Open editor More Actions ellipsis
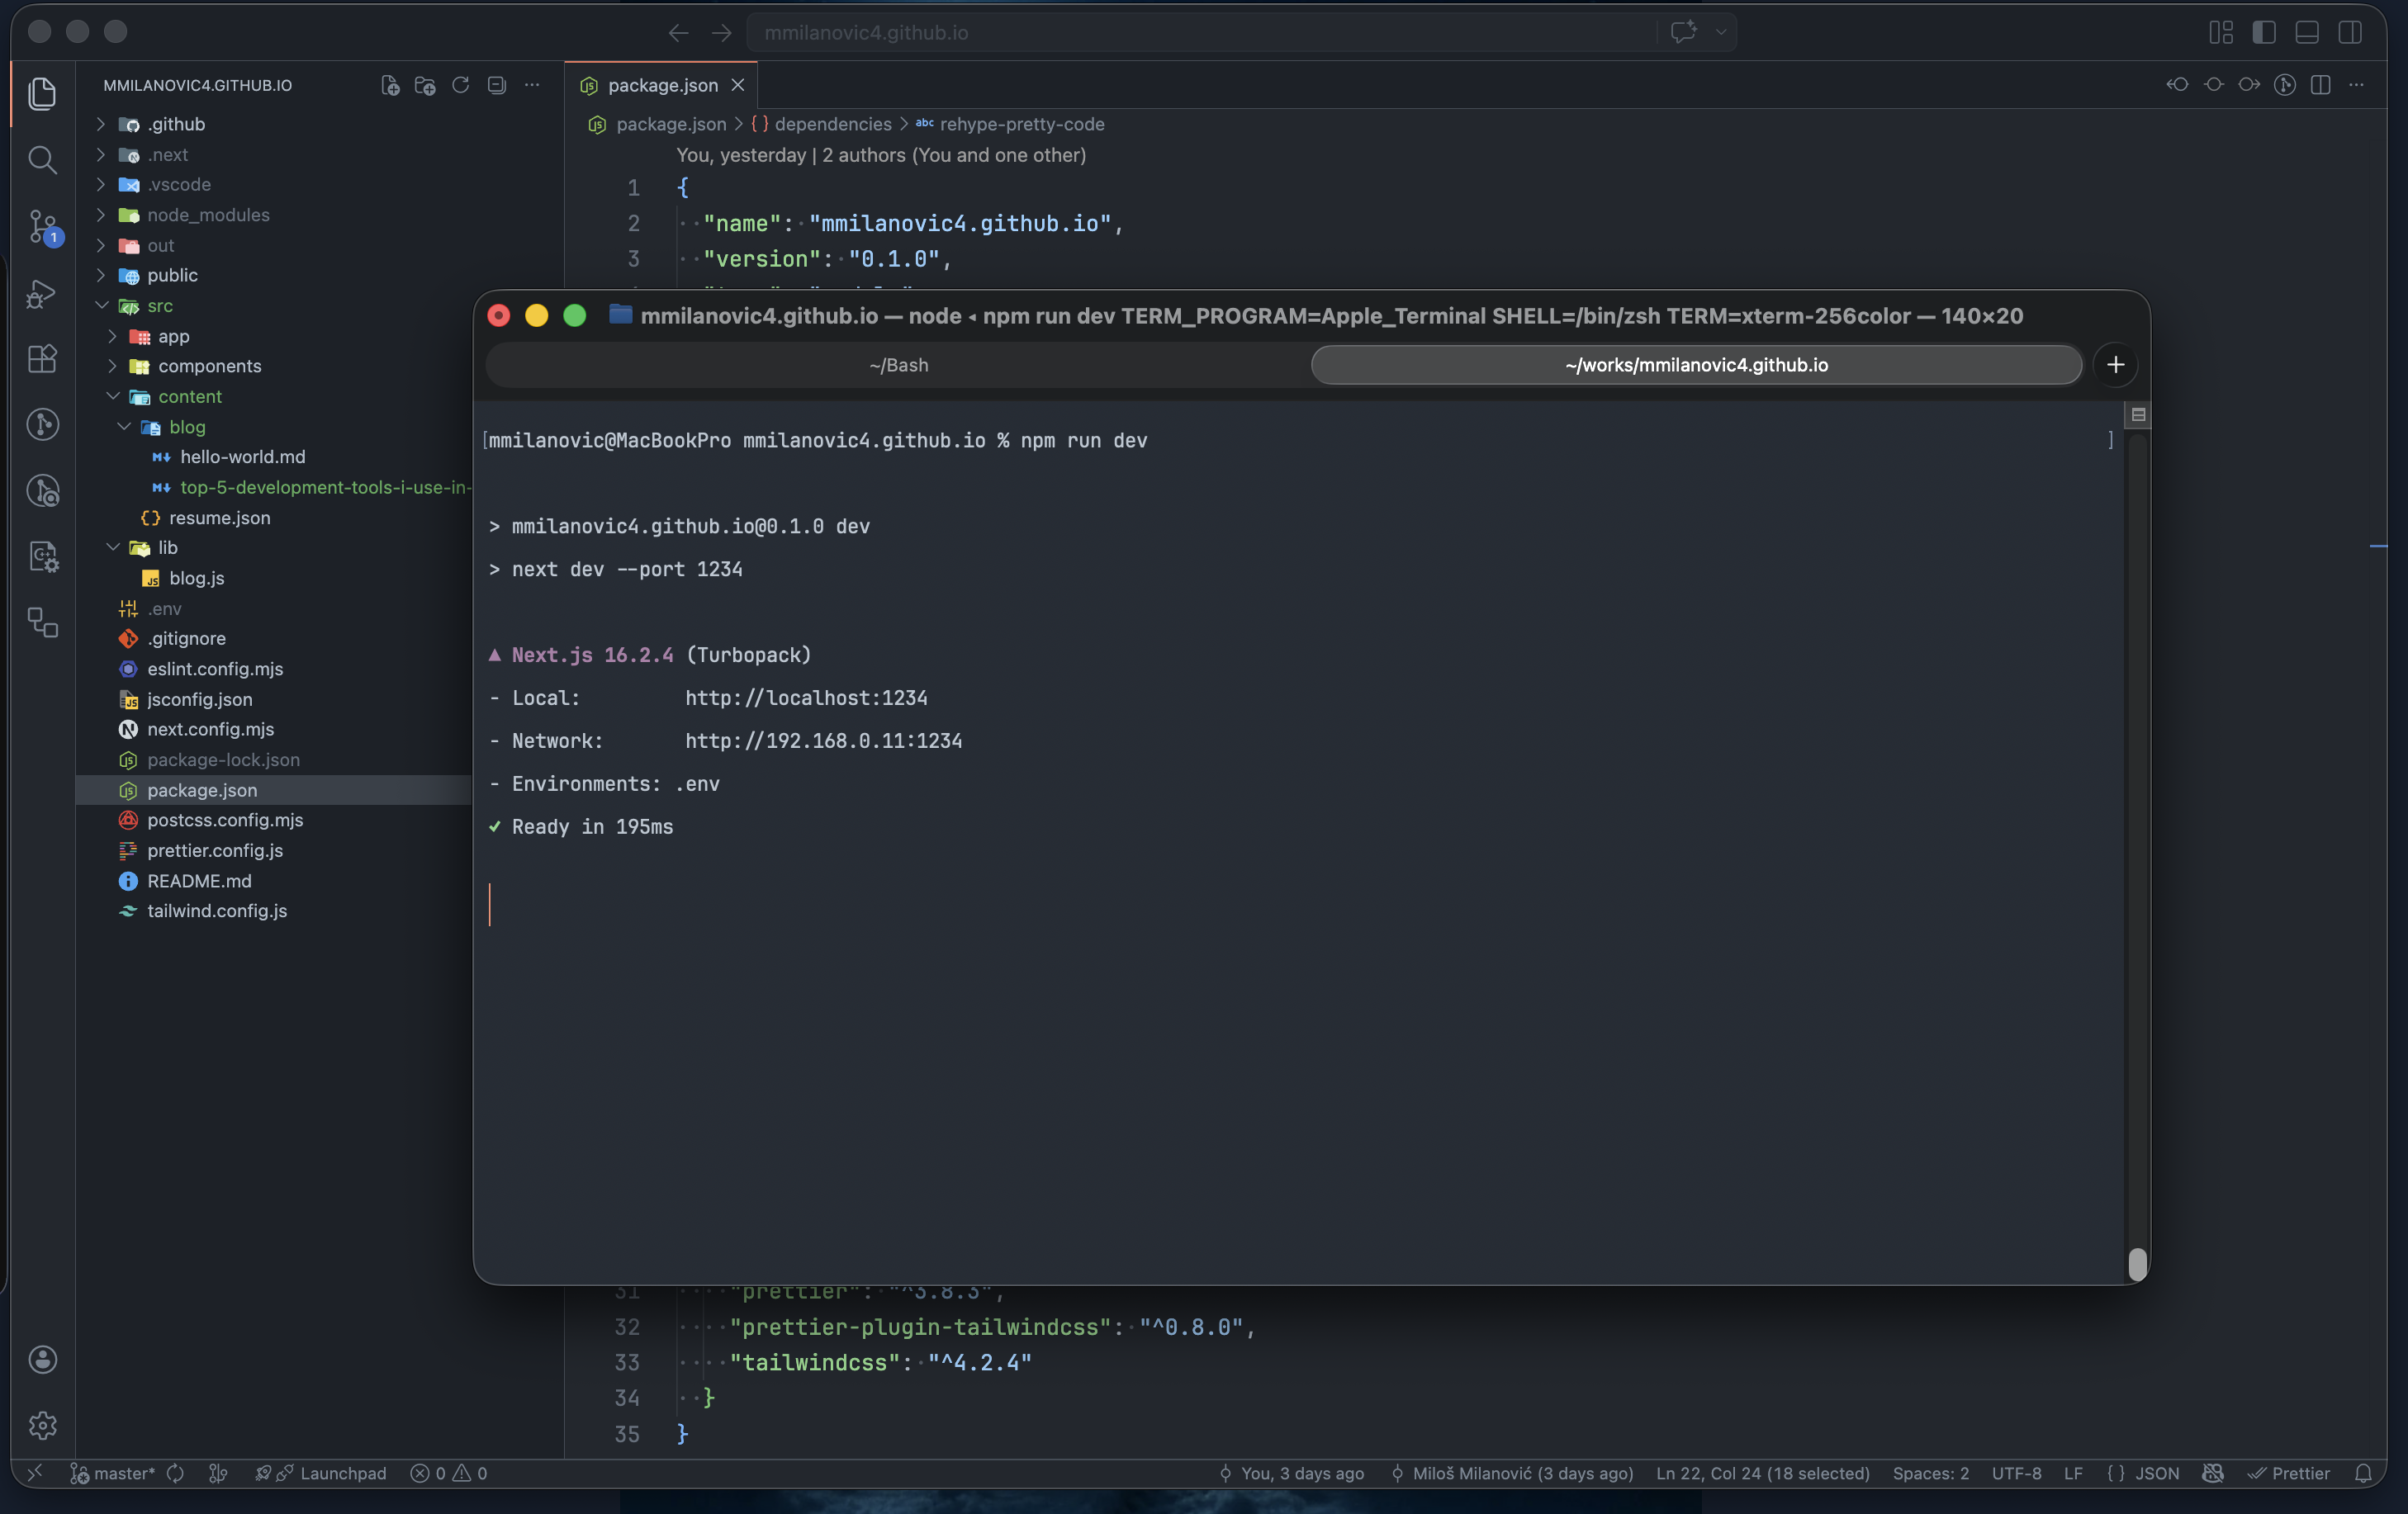The width and height of the screenshot is (2408, 1514). point(2357,85)
